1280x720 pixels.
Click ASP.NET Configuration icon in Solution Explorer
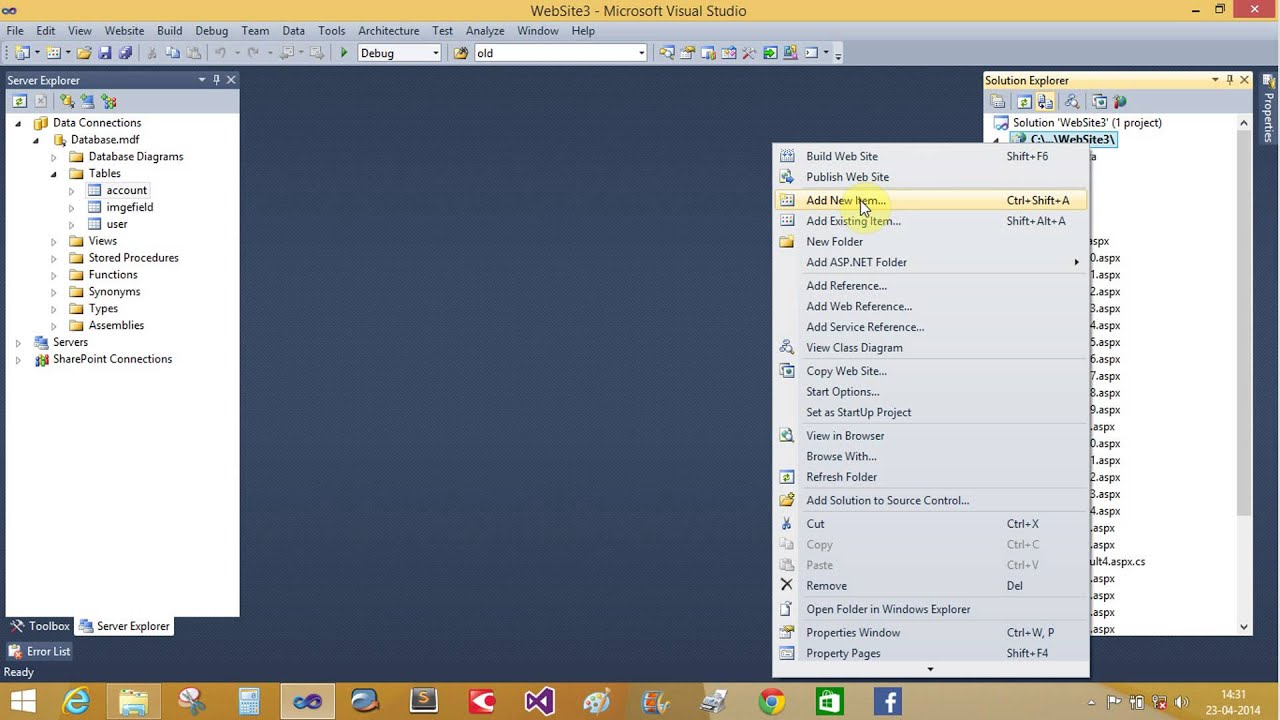click(x=1120, y=101)
